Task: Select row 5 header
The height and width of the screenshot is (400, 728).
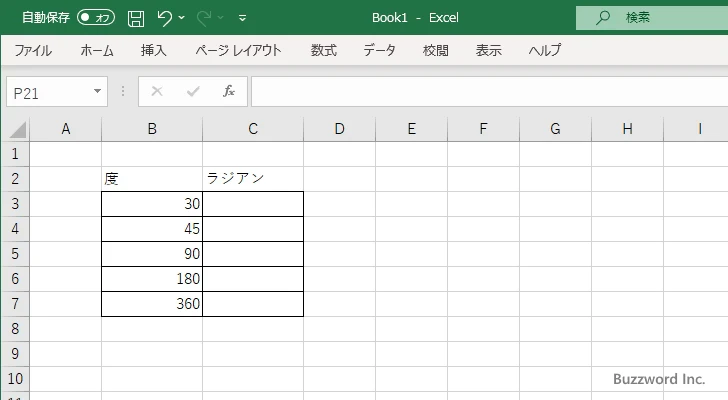Action: (15, 254)
